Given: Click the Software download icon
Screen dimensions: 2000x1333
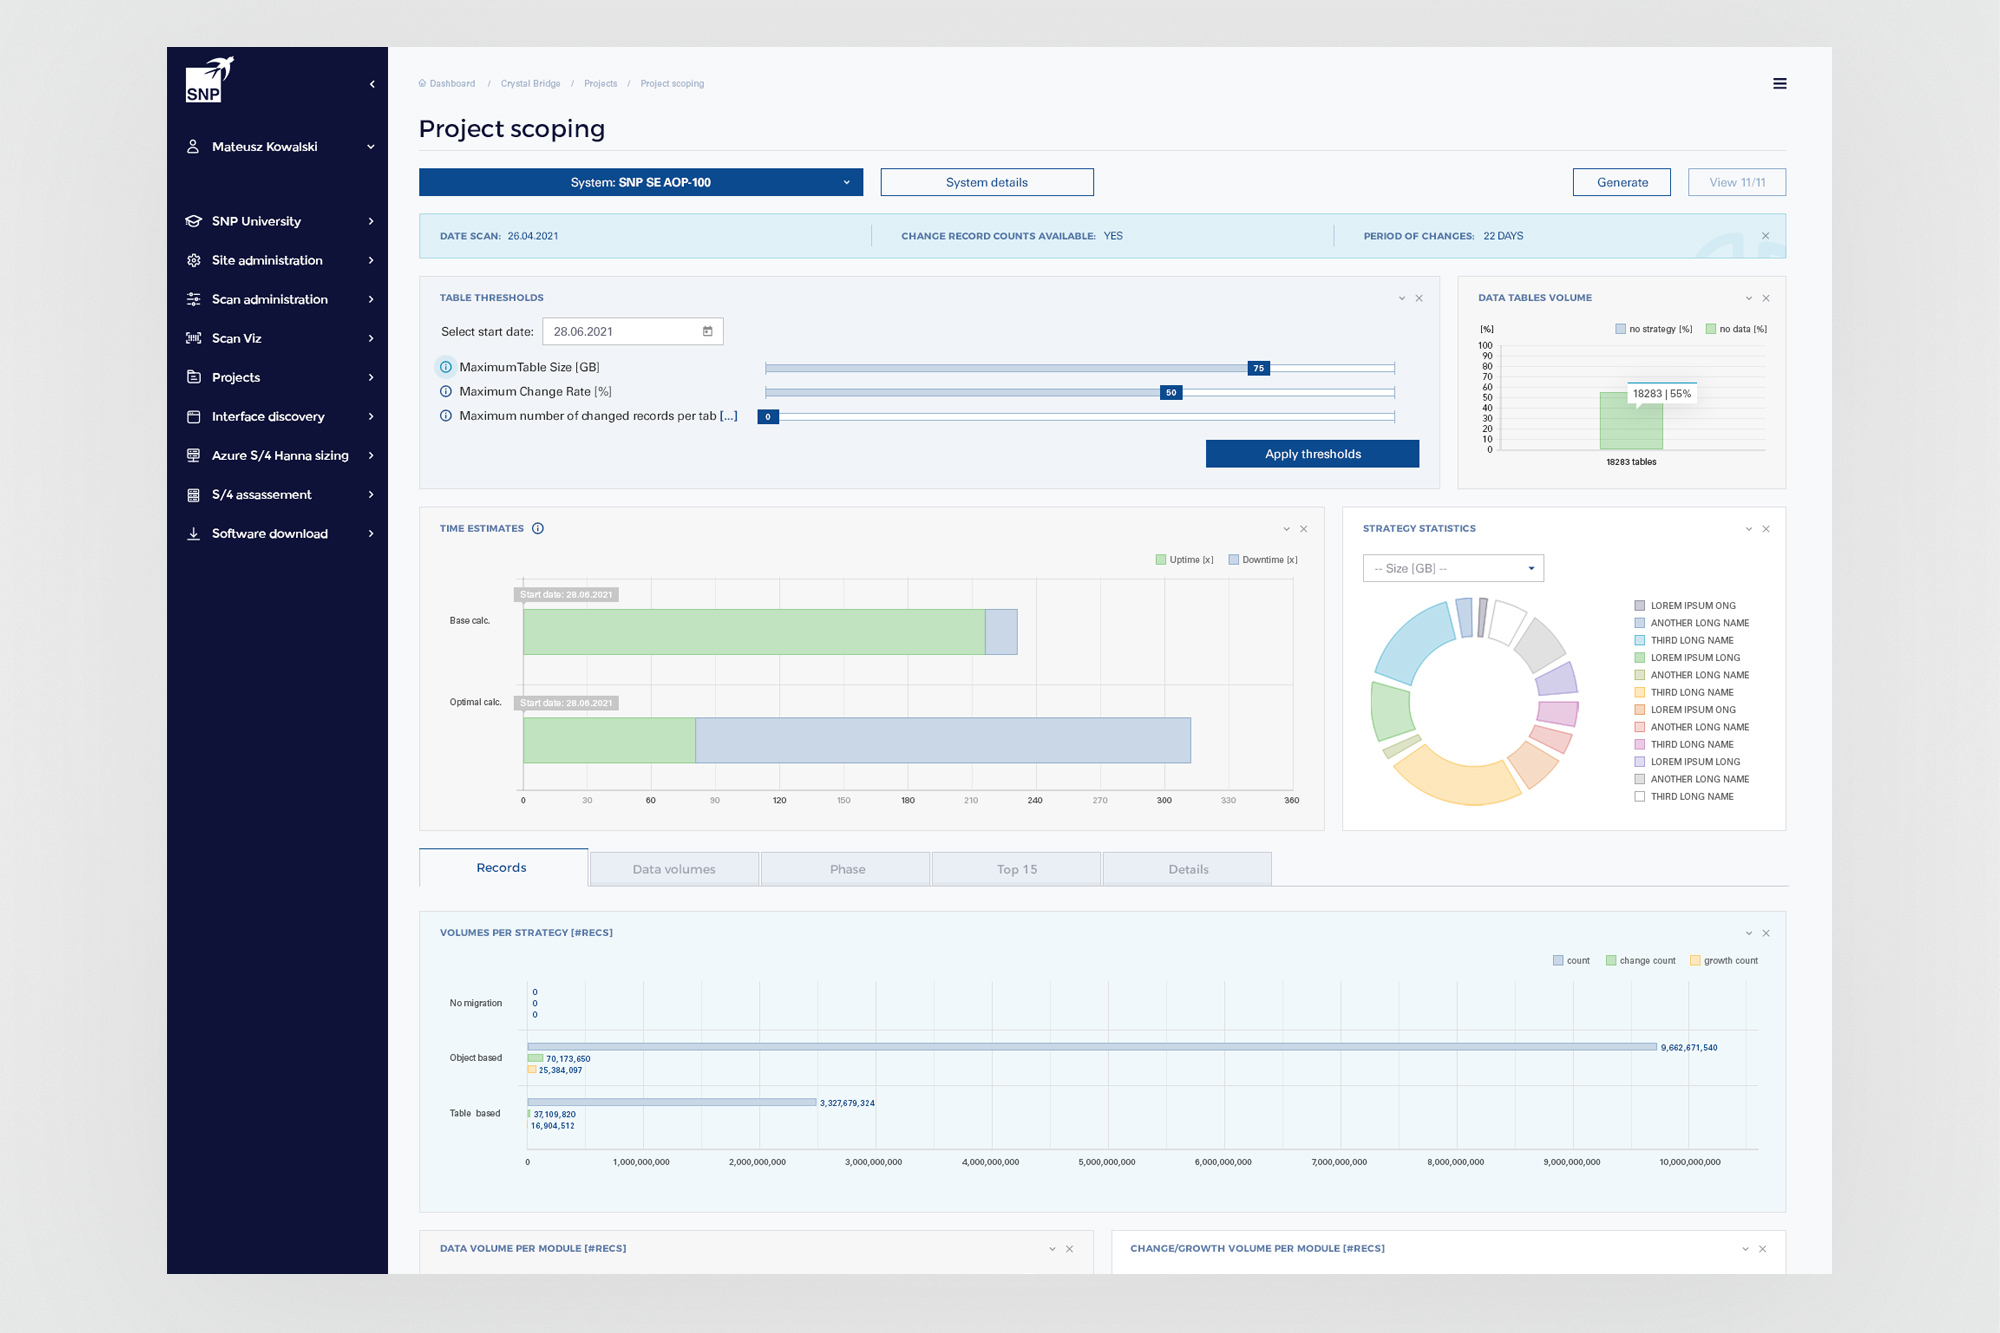Looking at the screenshot, I should pyautogui.click(x=193, y=533).
